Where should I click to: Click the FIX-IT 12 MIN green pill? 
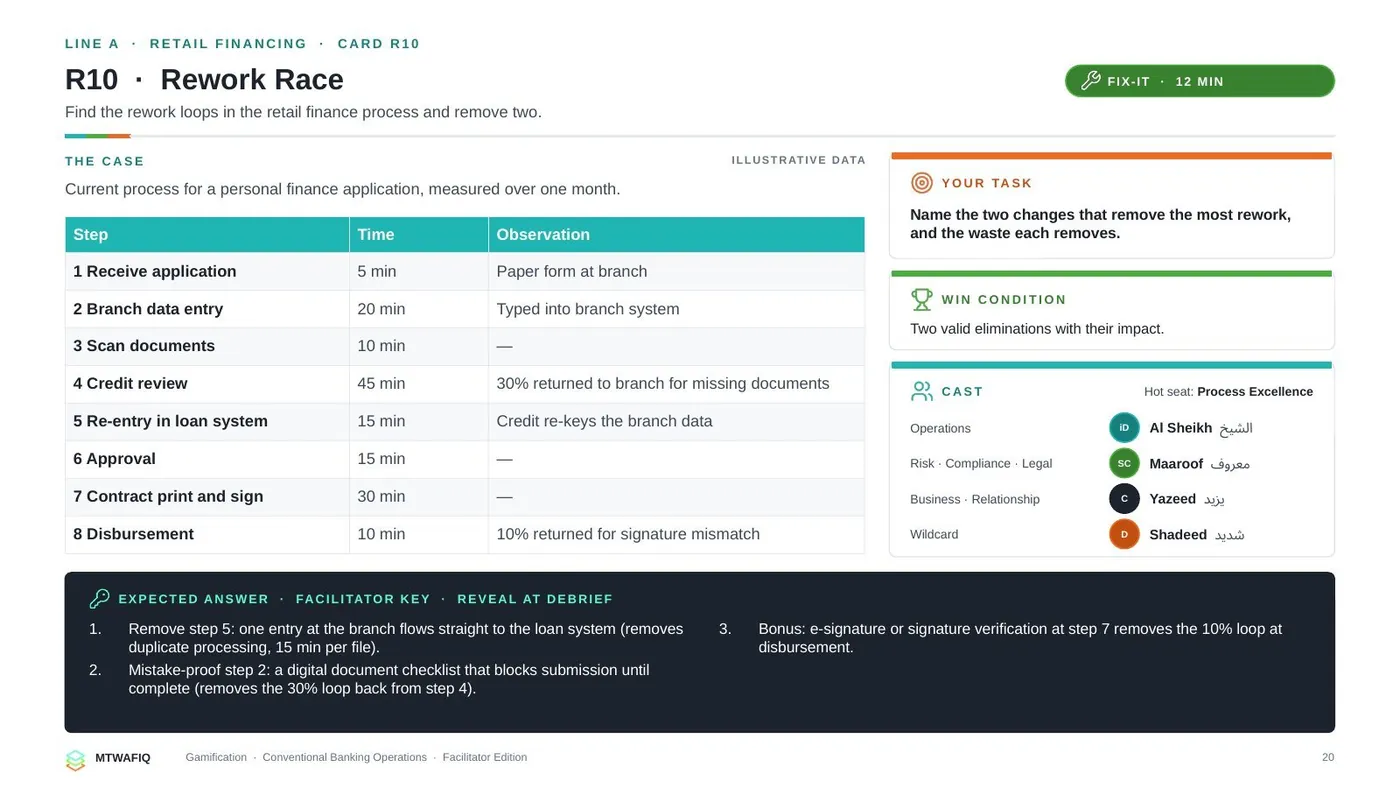(x=1200, y=81)
